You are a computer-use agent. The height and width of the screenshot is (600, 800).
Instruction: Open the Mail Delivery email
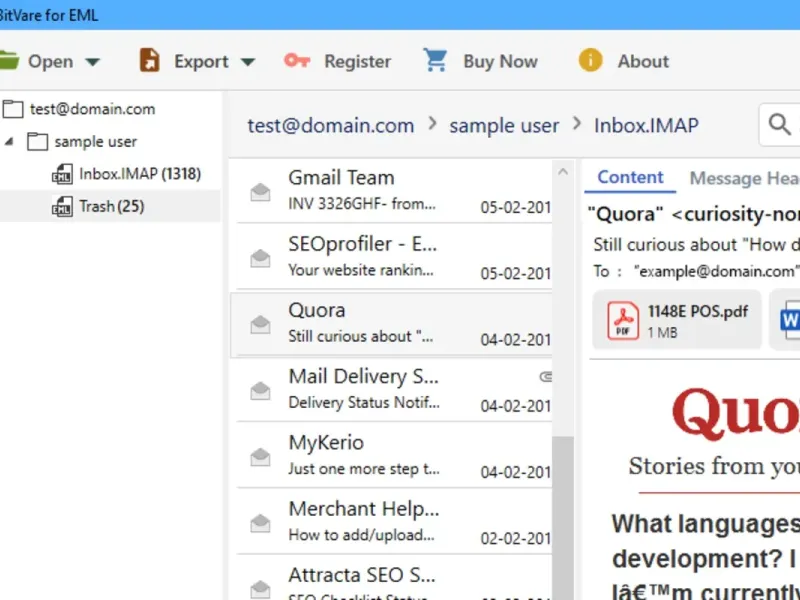(x=393, y=389)
